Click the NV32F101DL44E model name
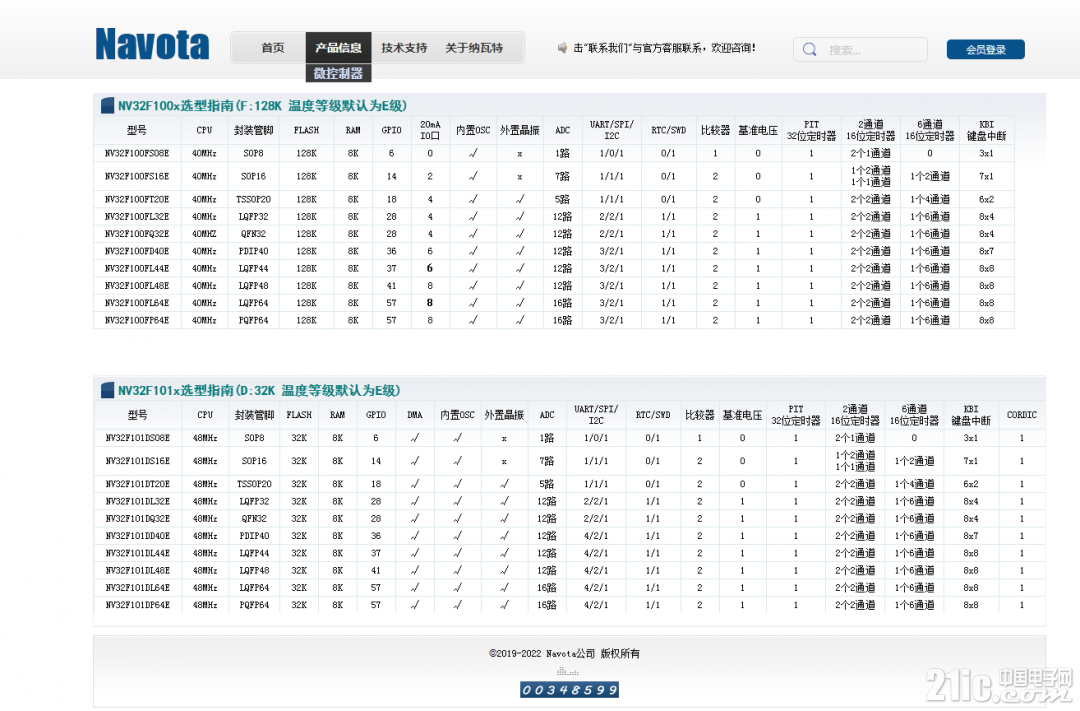 click(138, 553)
